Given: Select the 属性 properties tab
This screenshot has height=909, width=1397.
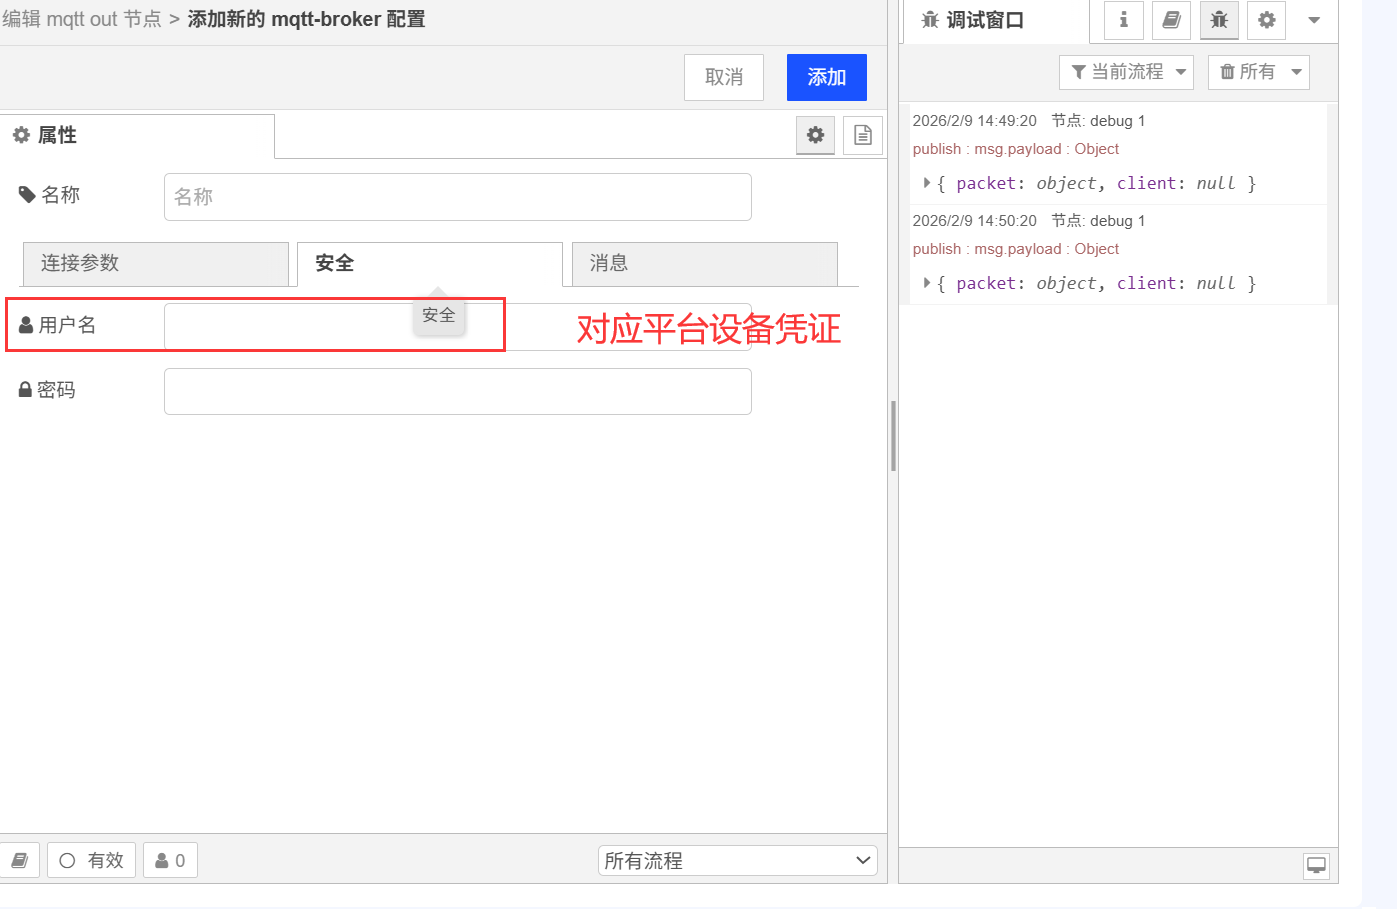Looking at the screenshot, I should pos(137,136).
